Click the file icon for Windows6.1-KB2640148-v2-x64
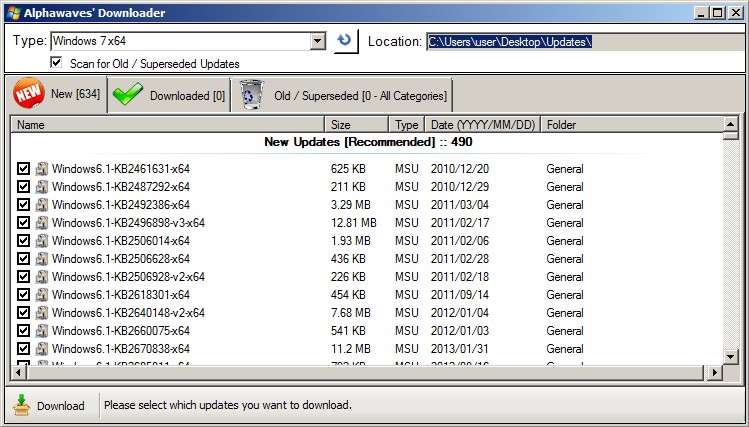Screen dimensions: 749x427 pyautogui.click(x=42, y=313)
